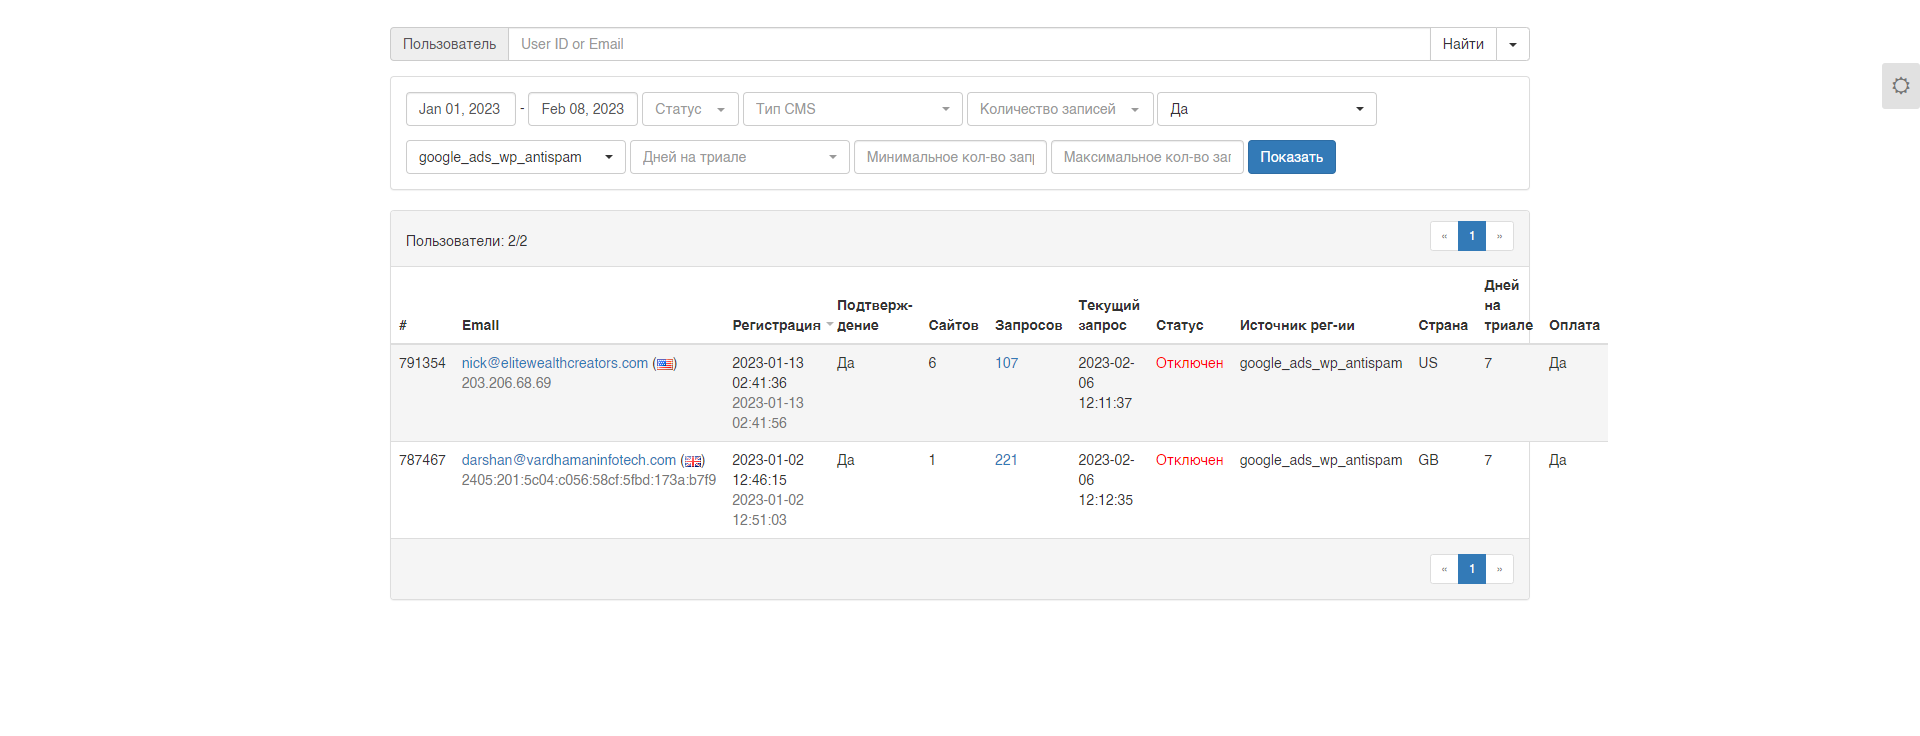Click next page arrow in bottom pagination
The image size is (1920, 736).
click(1499, 569)
